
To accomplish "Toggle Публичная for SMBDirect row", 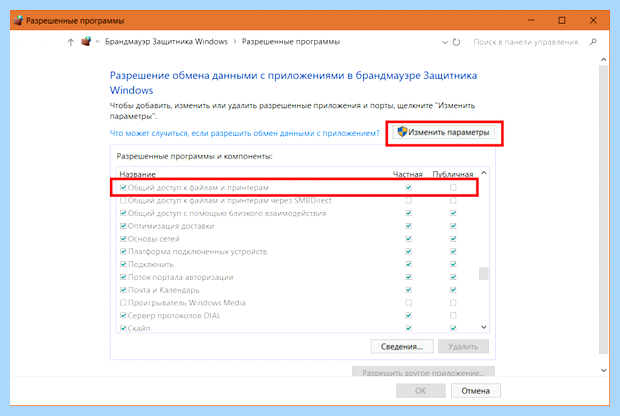I will 453,200.
